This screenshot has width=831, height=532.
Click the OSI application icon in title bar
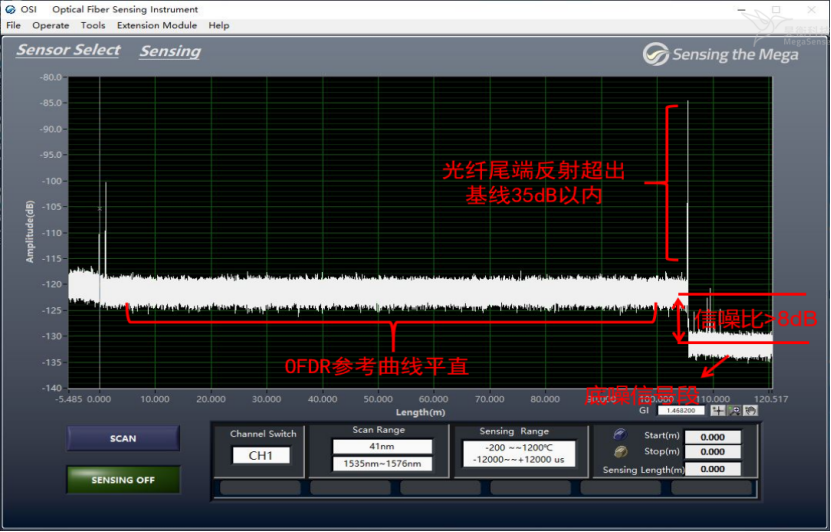(x=13, y=9)
